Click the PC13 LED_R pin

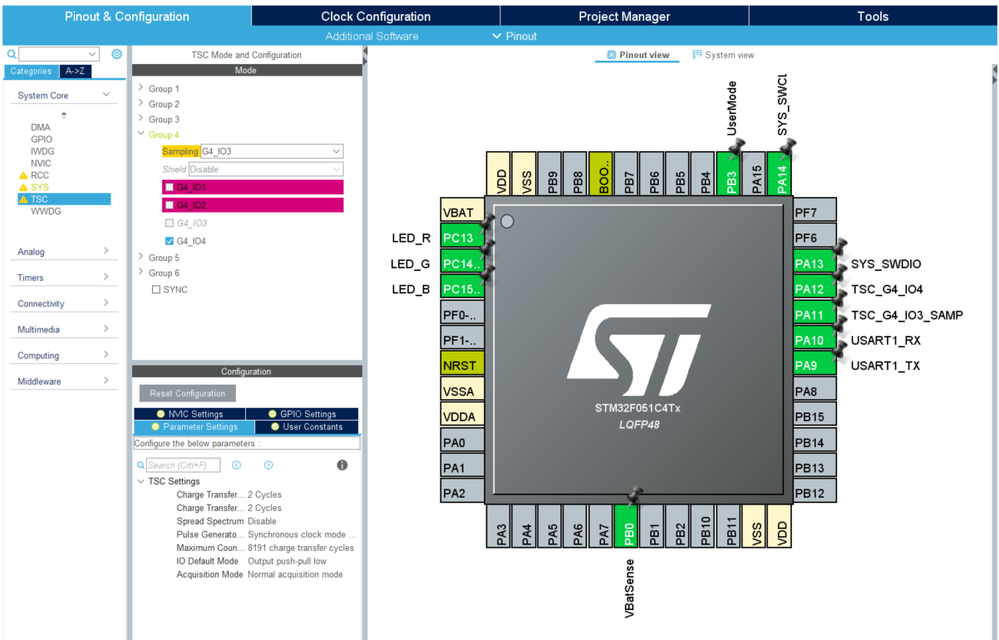pyautogui.click(x=463, y=238)
